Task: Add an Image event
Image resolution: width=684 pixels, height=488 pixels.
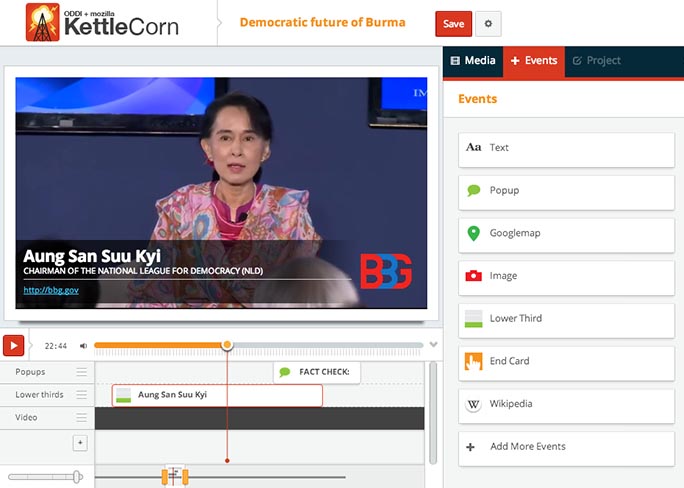Action: pos(566,278)
